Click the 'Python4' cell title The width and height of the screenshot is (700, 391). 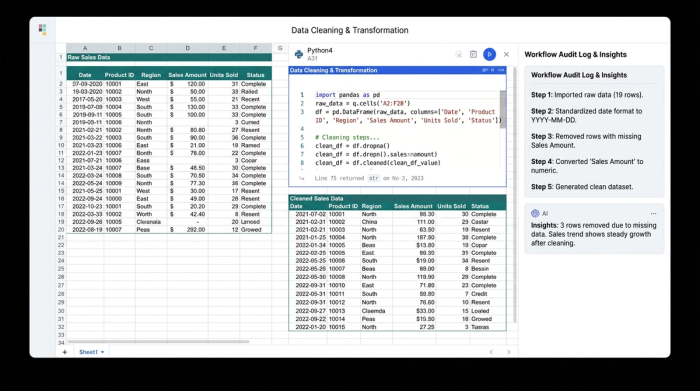320,50
